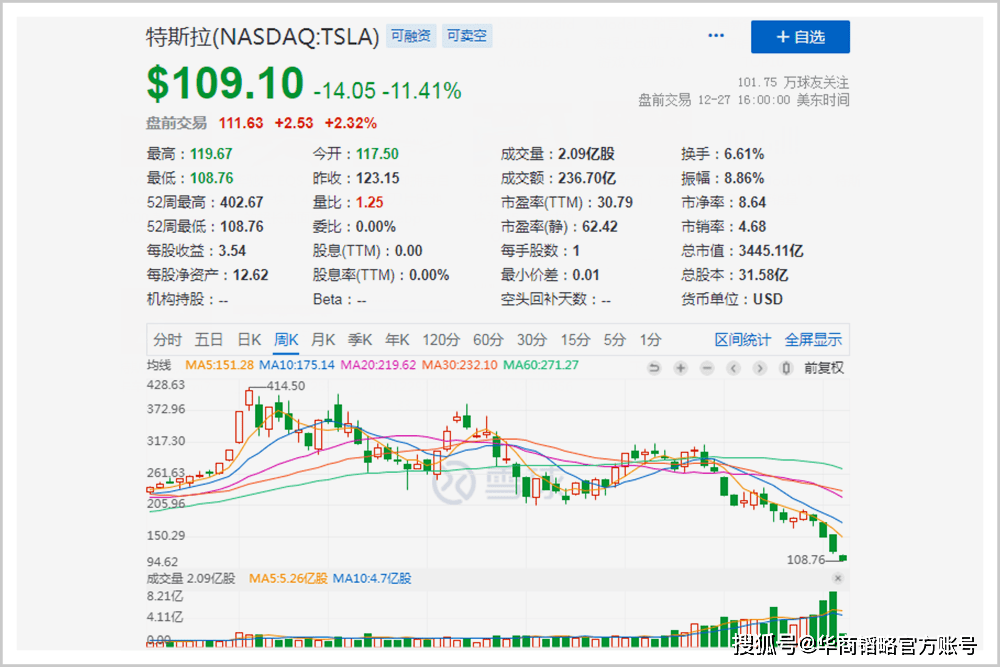
Task: Toggle the candlestick chart style icon
Action: 786,368
